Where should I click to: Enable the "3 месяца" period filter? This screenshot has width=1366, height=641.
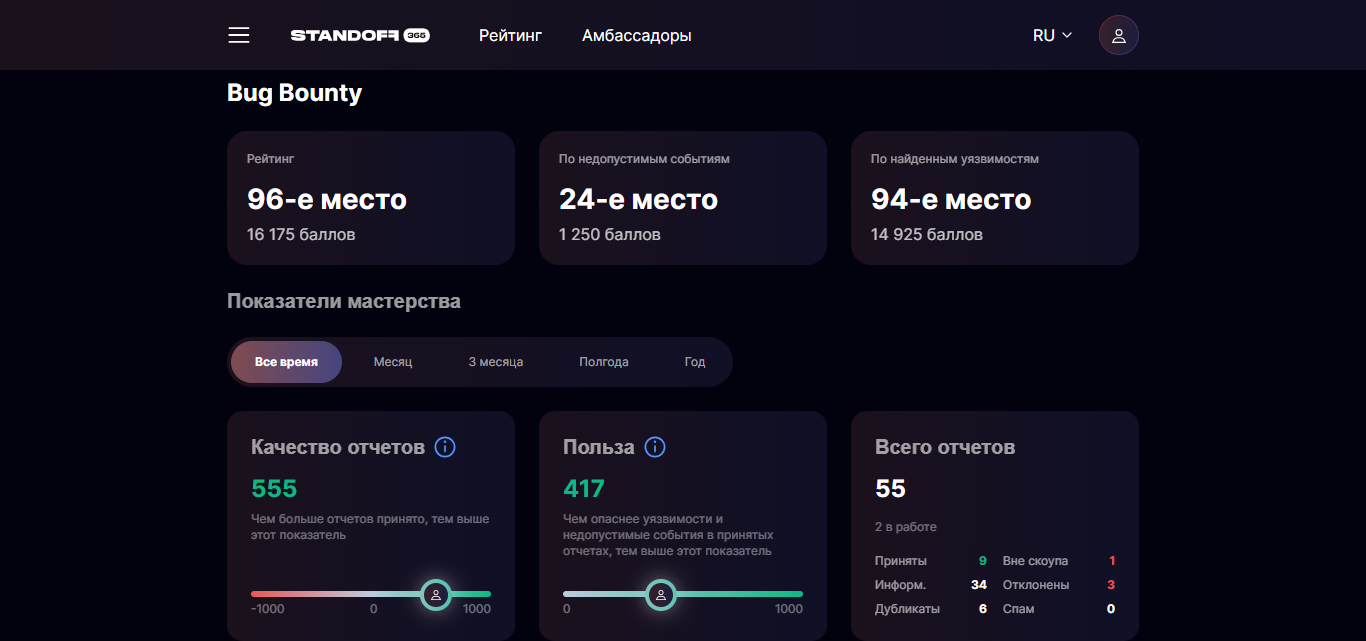[494, 362]
